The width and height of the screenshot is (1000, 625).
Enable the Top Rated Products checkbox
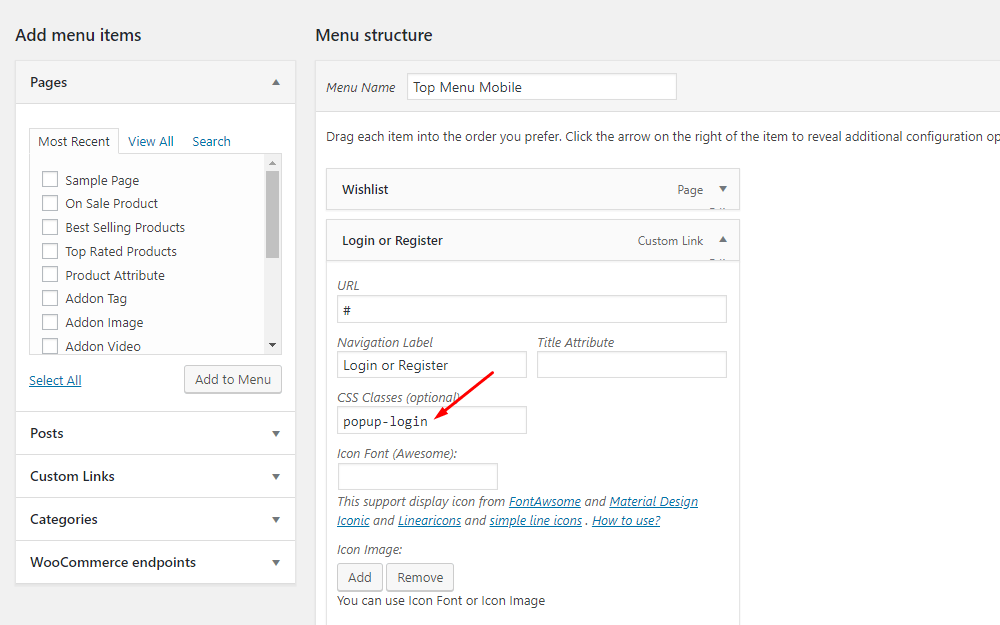[x=50, y=251]
